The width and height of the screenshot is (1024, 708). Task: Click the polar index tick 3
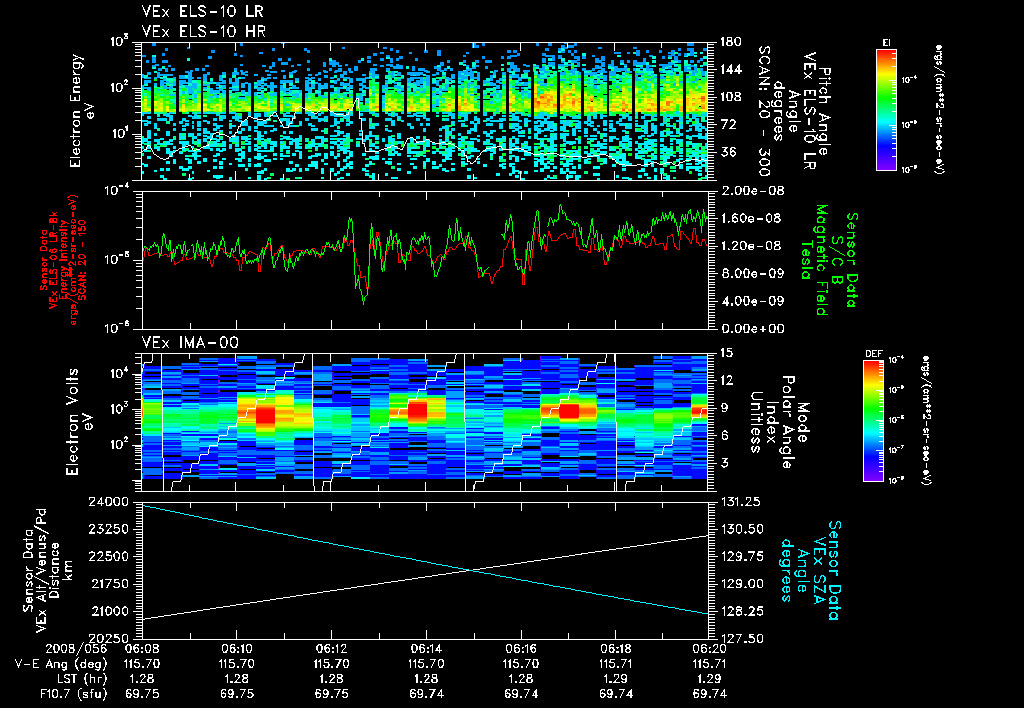pos(724,463)
